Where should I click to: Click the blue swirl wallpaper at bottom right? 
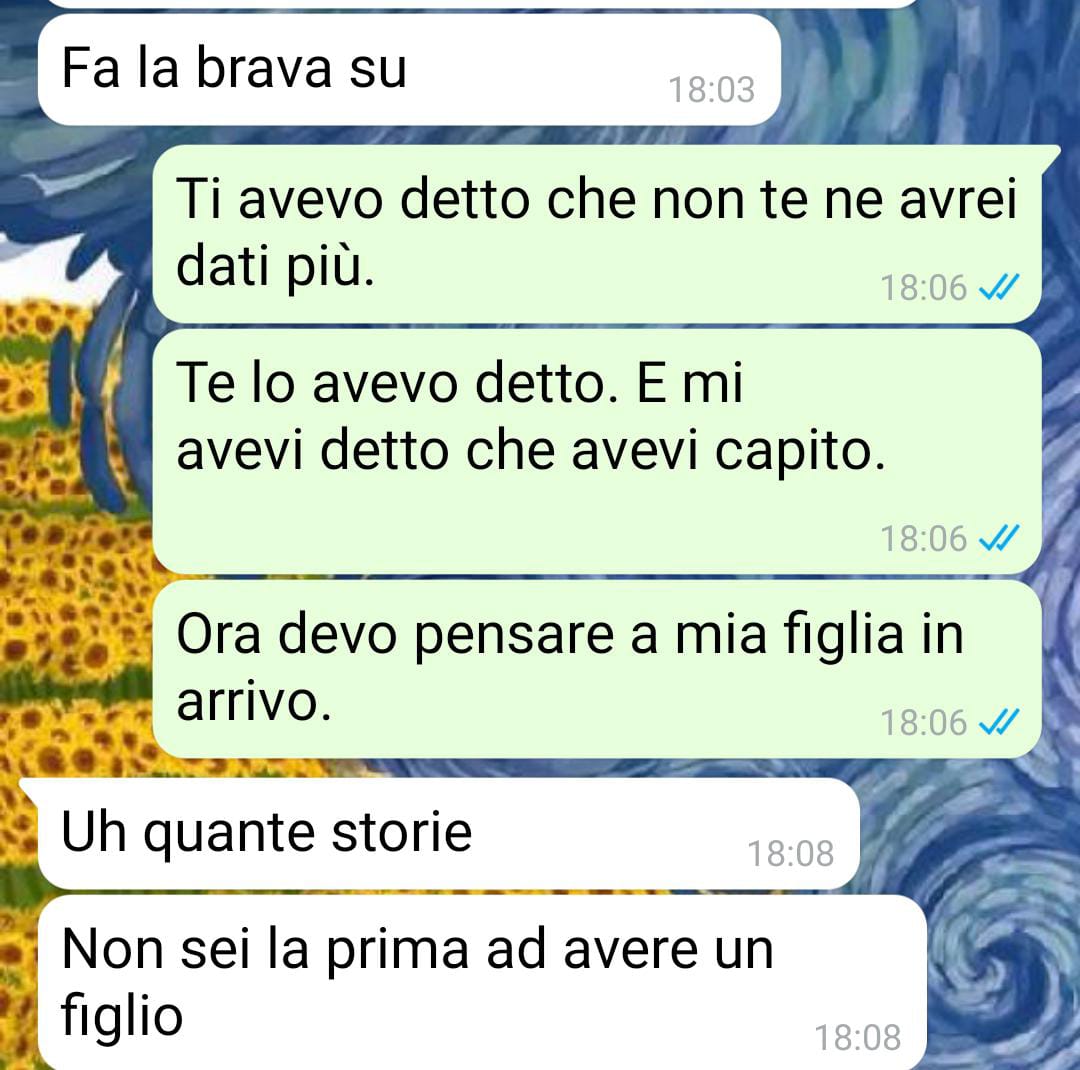(x=1006, y=965)
